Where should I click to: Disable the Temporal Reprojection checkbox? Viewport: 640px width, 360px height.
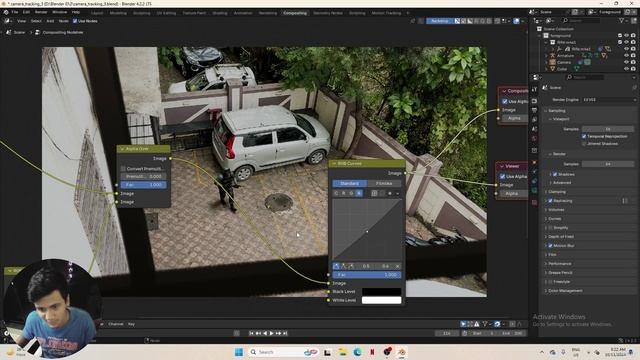(x=584, y=136)
